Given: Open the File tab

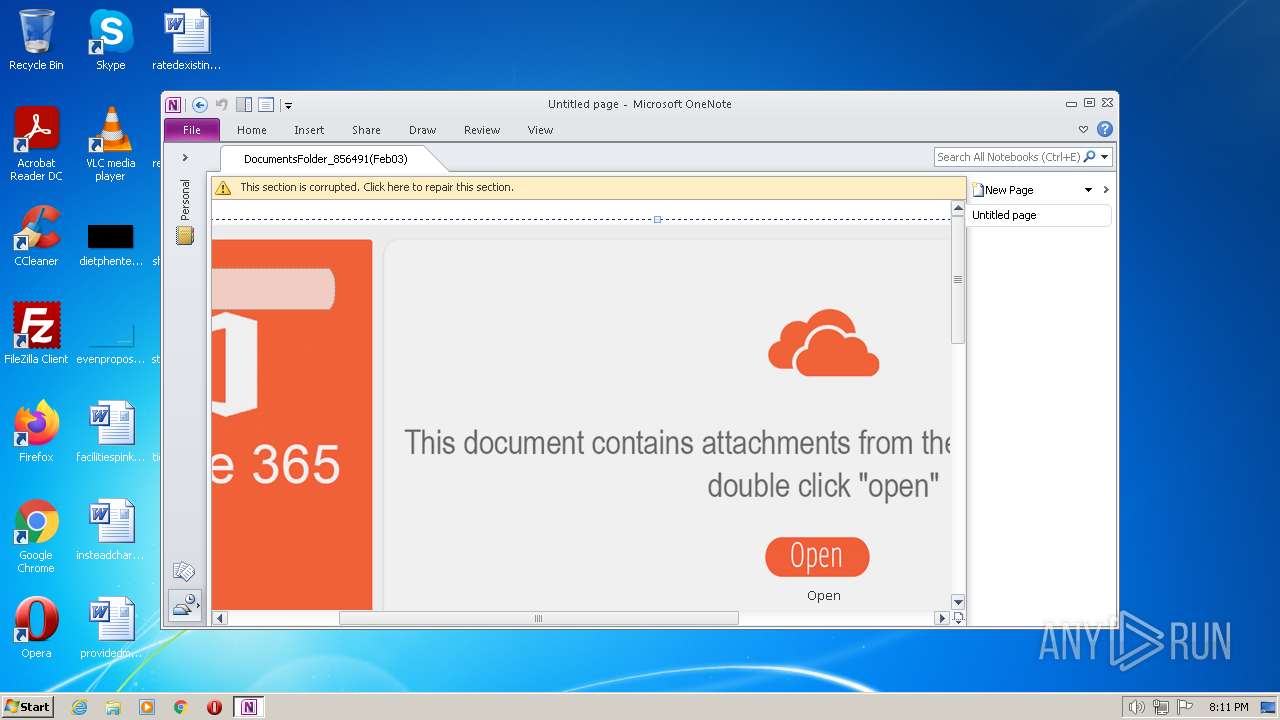Looking at the screenshot, I should click(192, 130).
